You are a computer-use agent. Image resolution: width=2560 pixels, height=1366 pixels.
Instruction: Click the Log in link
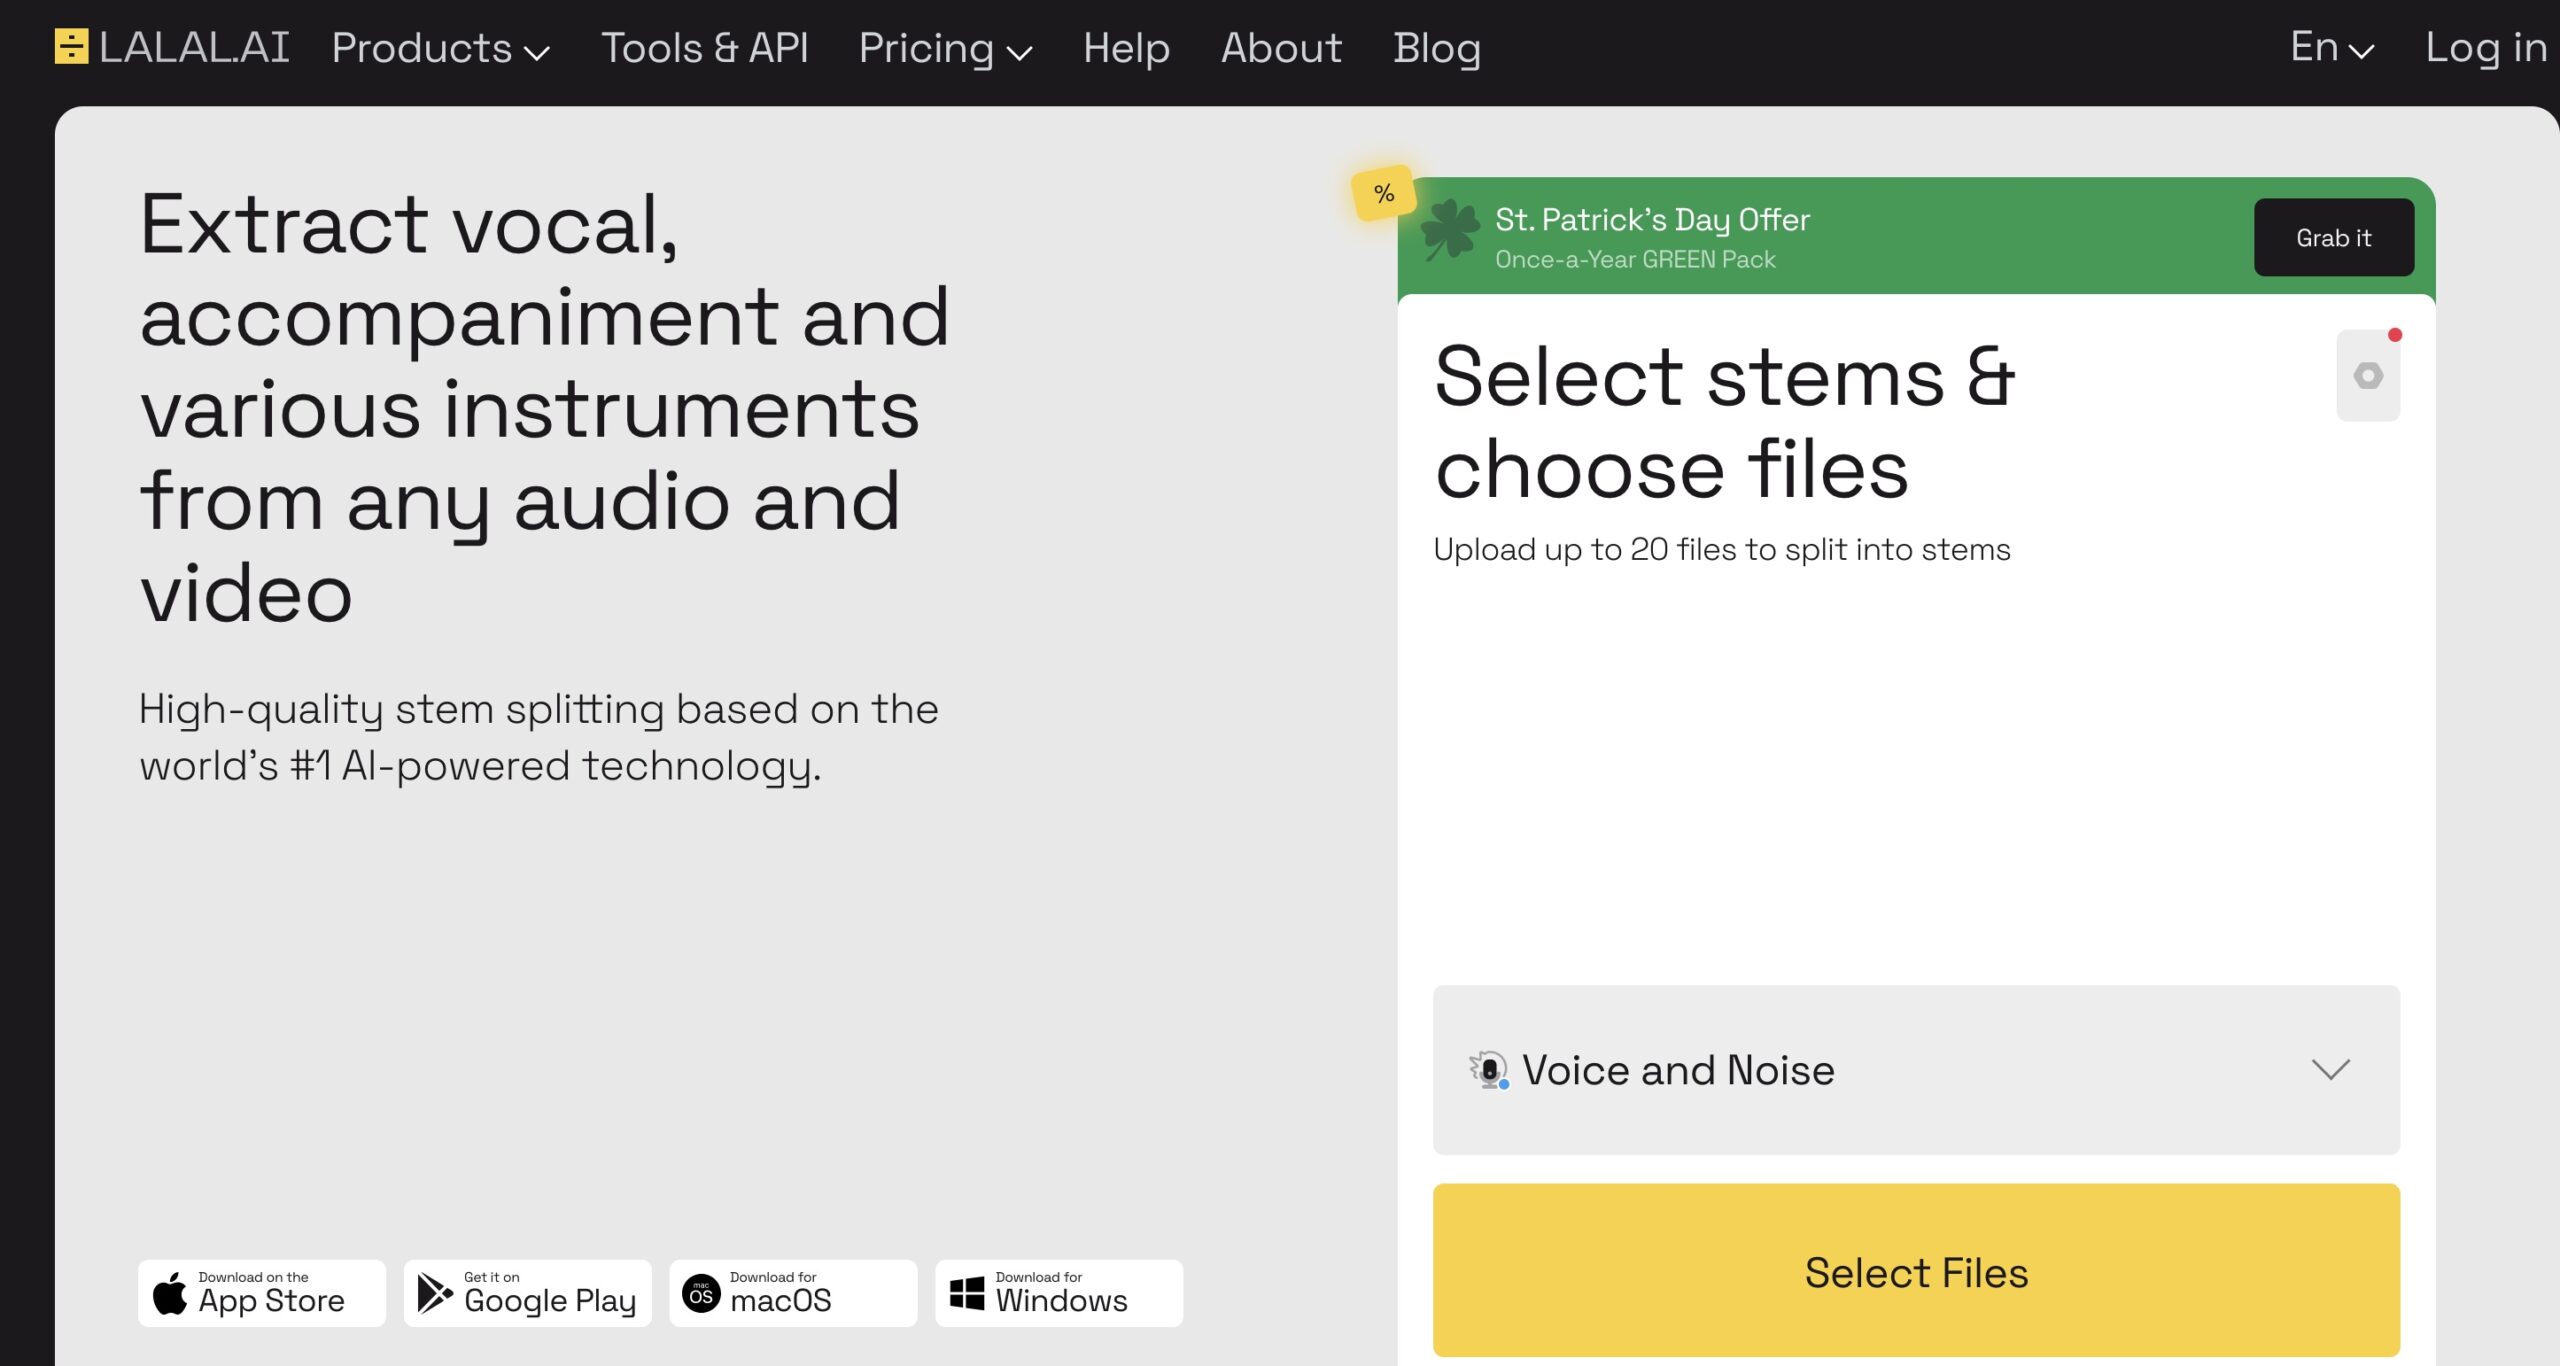2485,48
